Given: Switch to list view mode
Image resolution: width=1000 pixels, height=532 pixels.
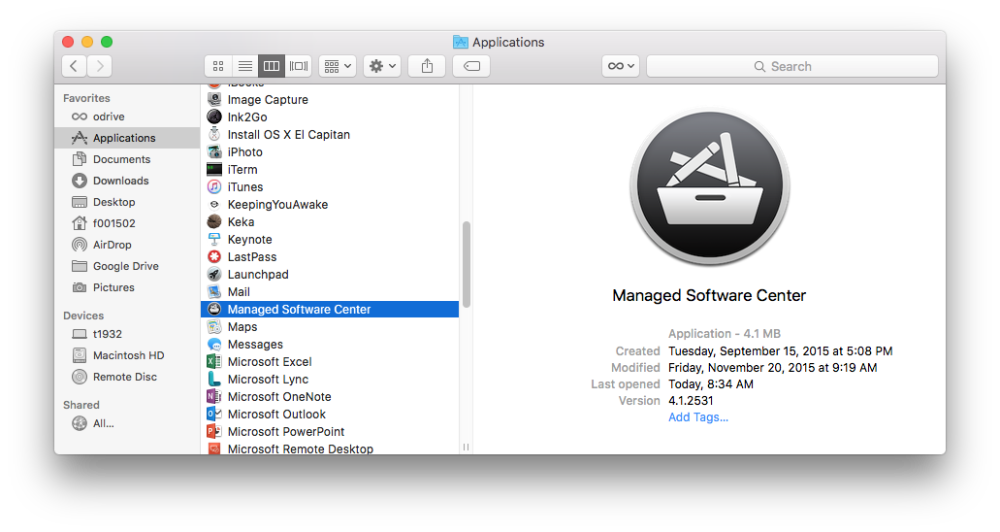Looking at the screenshot, I should pos(245,66).
